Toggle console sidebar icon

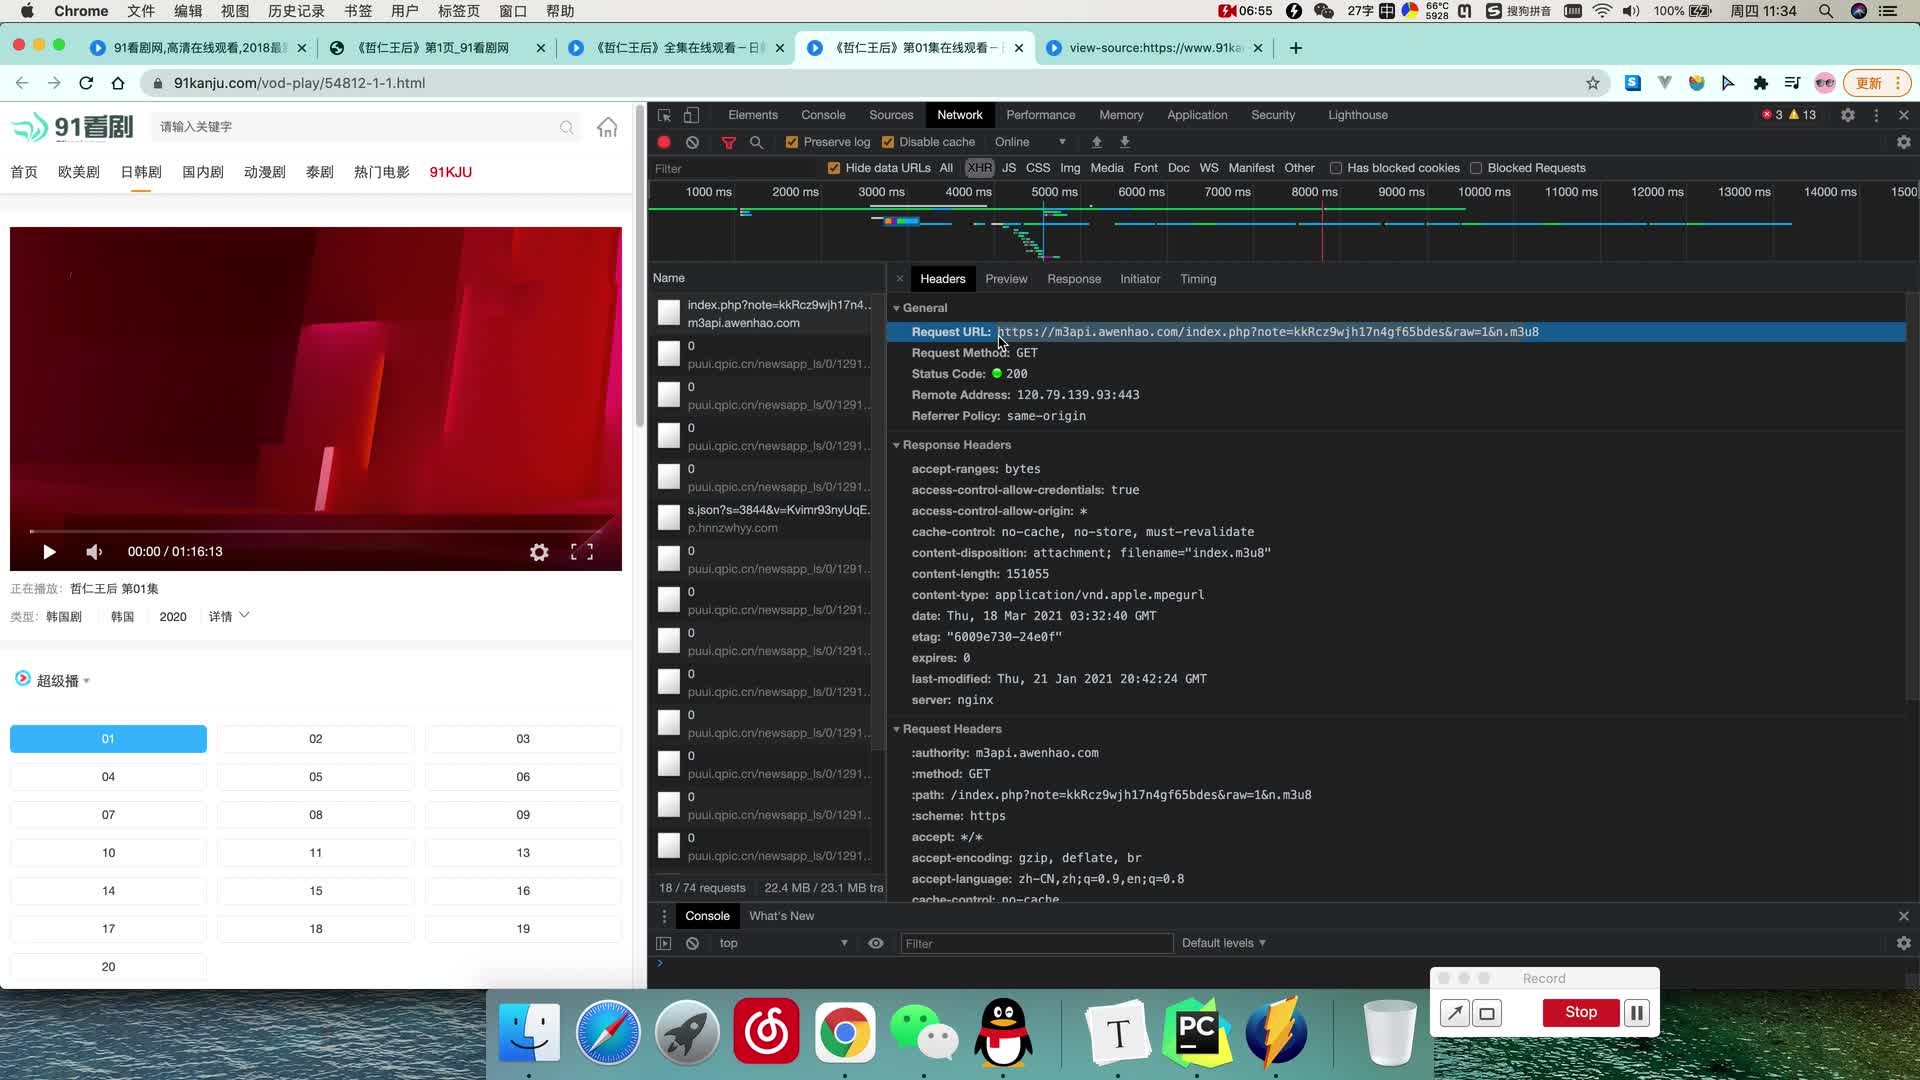pyautogui.click(x=663, y=943)
